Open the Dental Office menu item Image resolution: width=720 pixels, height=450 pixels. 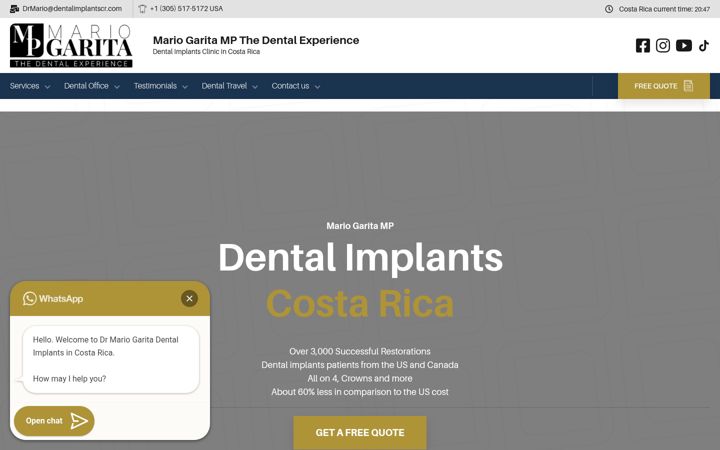[x=86, y=86]
